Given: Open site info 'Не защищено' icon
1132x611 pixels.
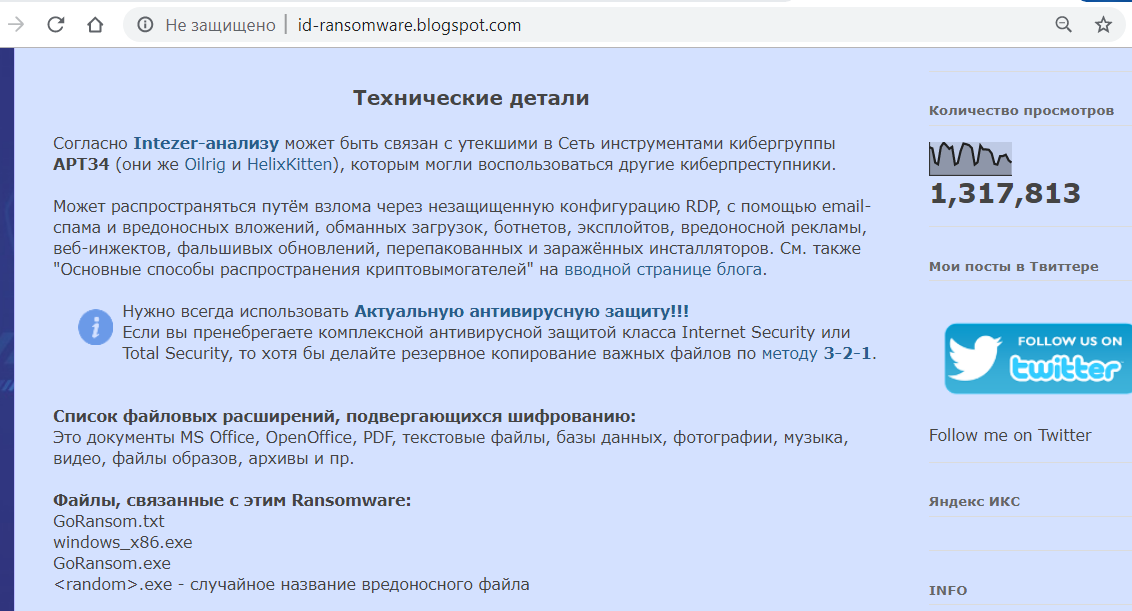Looking at the screenshot, I should pos(145,25).
